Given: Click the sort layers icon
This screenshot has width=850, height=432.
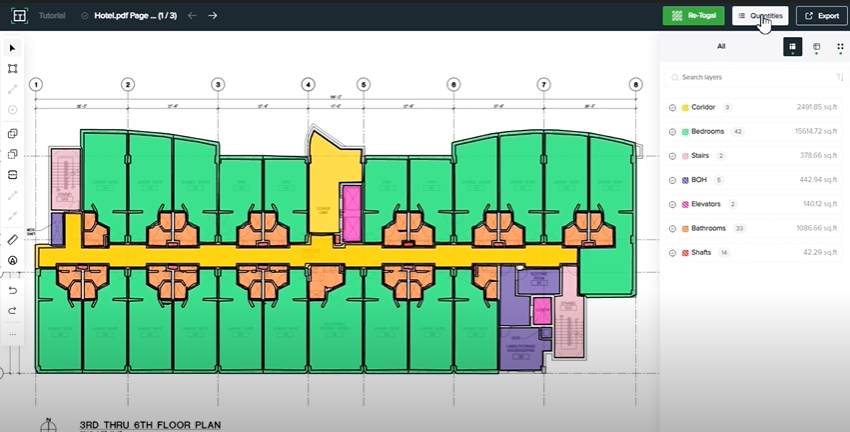Looking at the screenshot, I should pyautogui.click(x=840, y=78).
